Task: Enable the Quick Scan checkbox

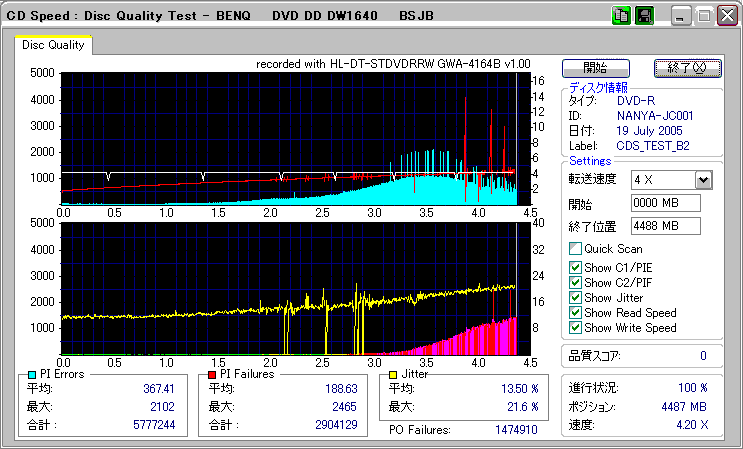Action: tap(575, 249)
